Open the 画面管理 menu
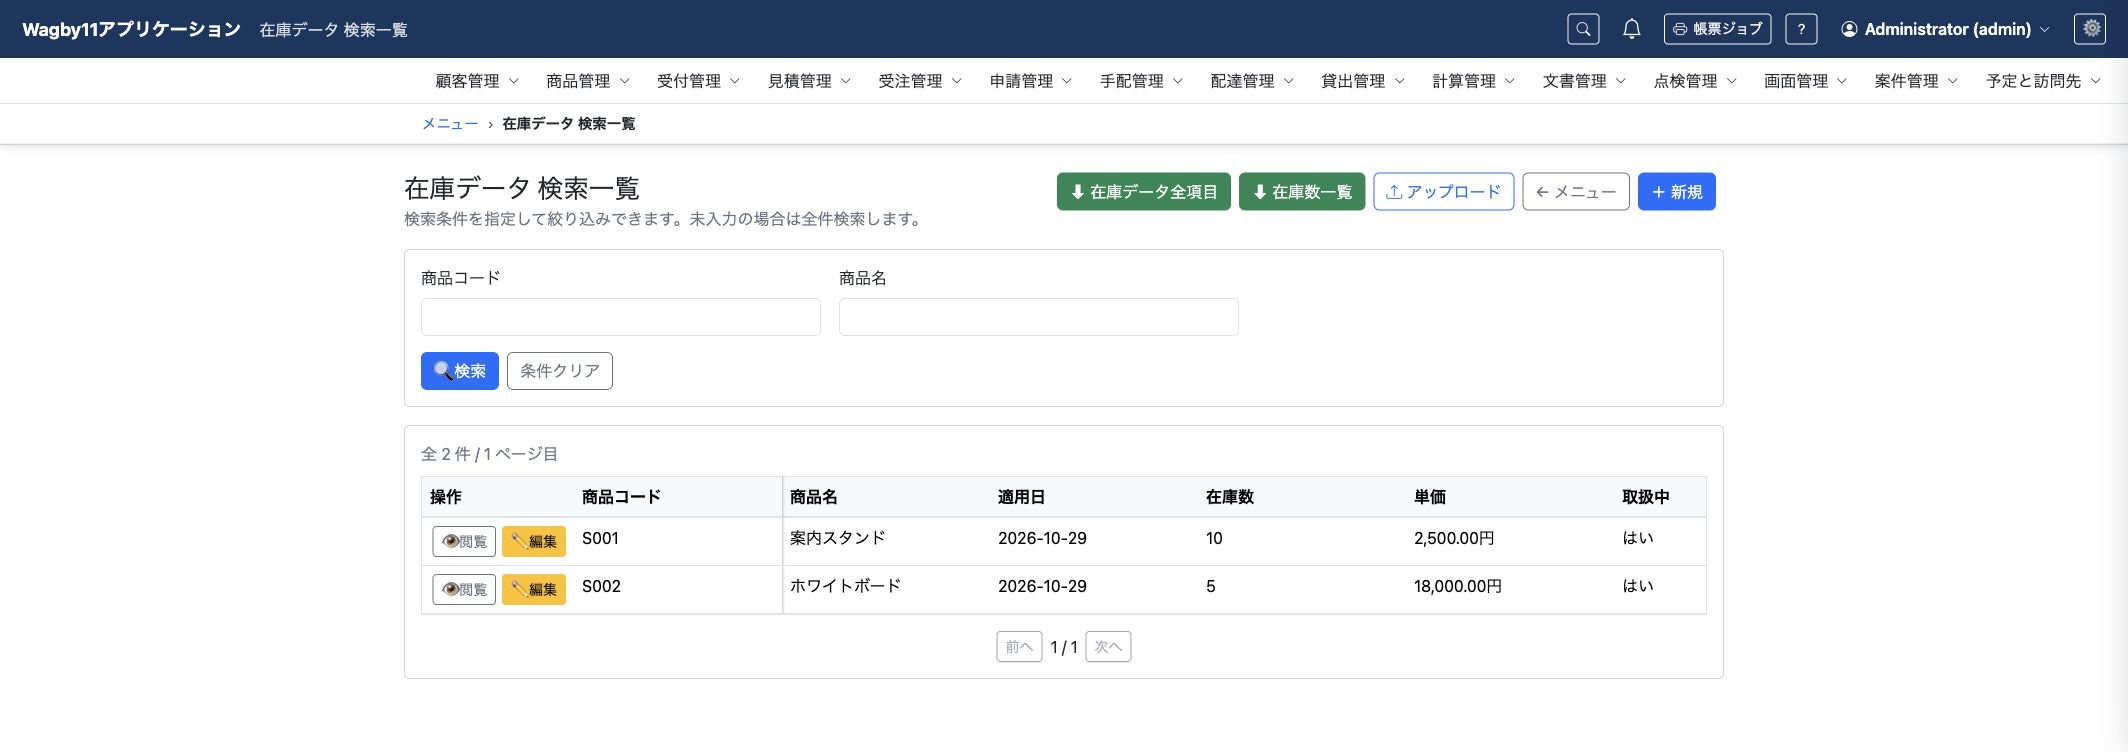The image size is (2128, 752). coord(1806,81)
